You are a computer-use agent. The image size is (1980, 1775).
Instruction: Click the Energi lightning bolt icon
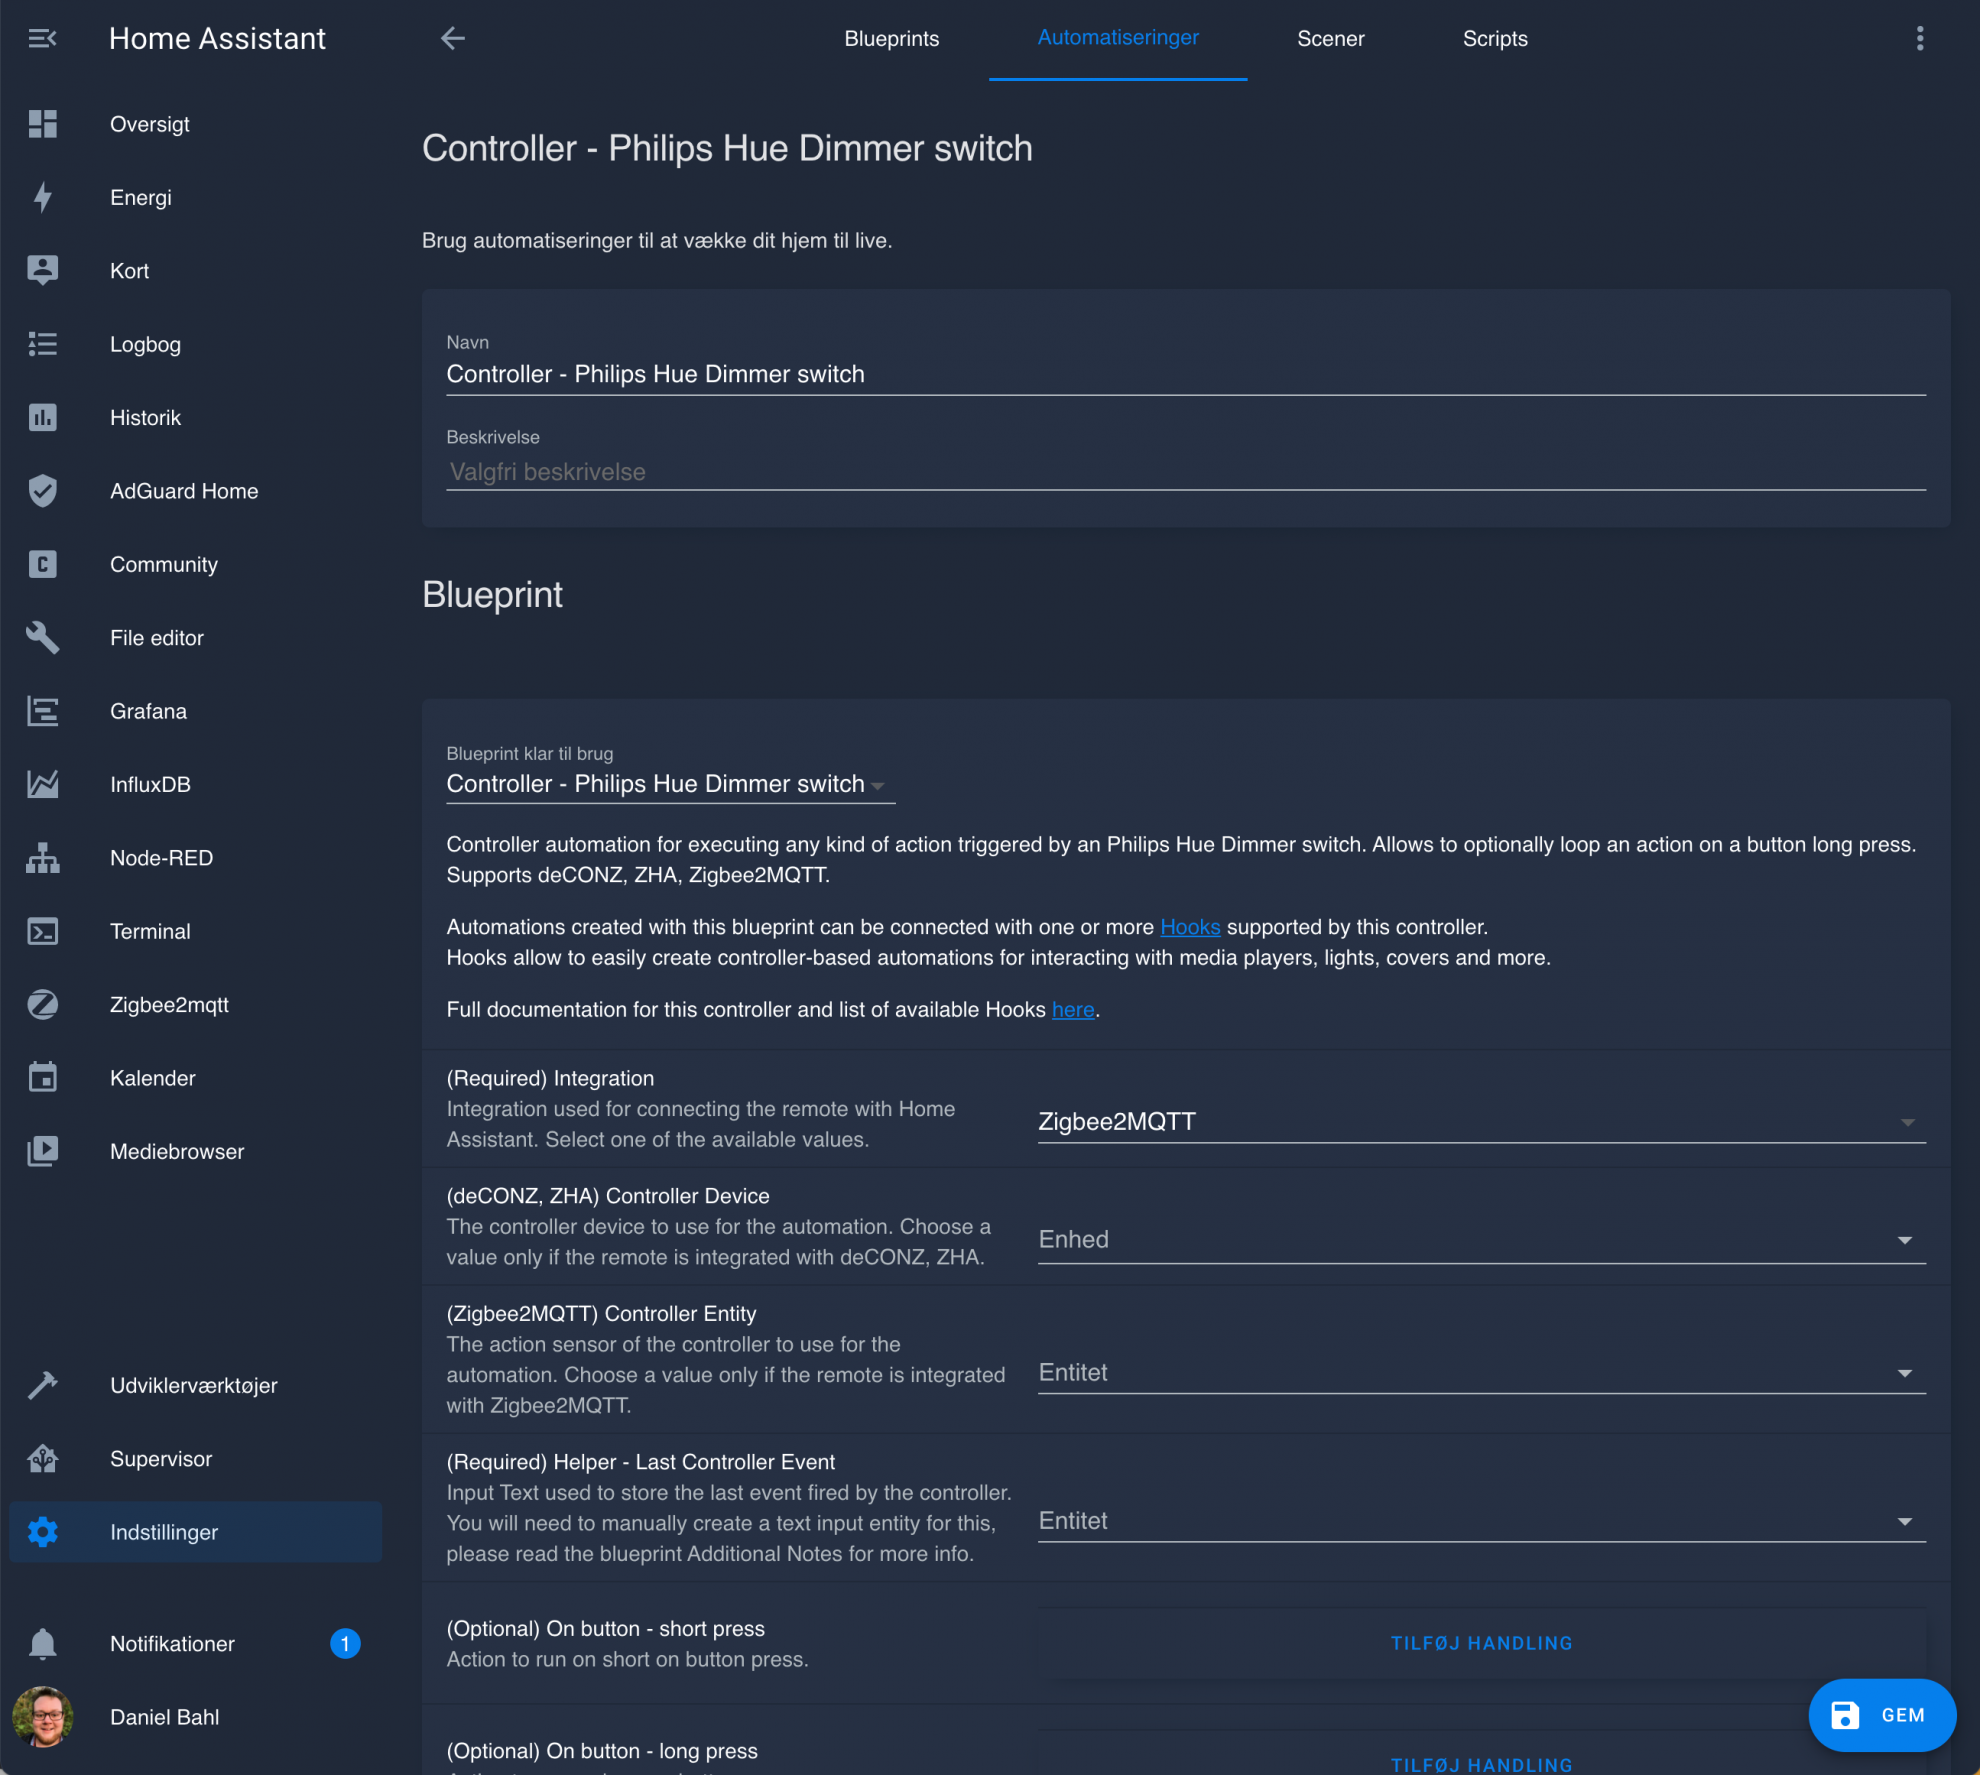(x=42, y=197)
